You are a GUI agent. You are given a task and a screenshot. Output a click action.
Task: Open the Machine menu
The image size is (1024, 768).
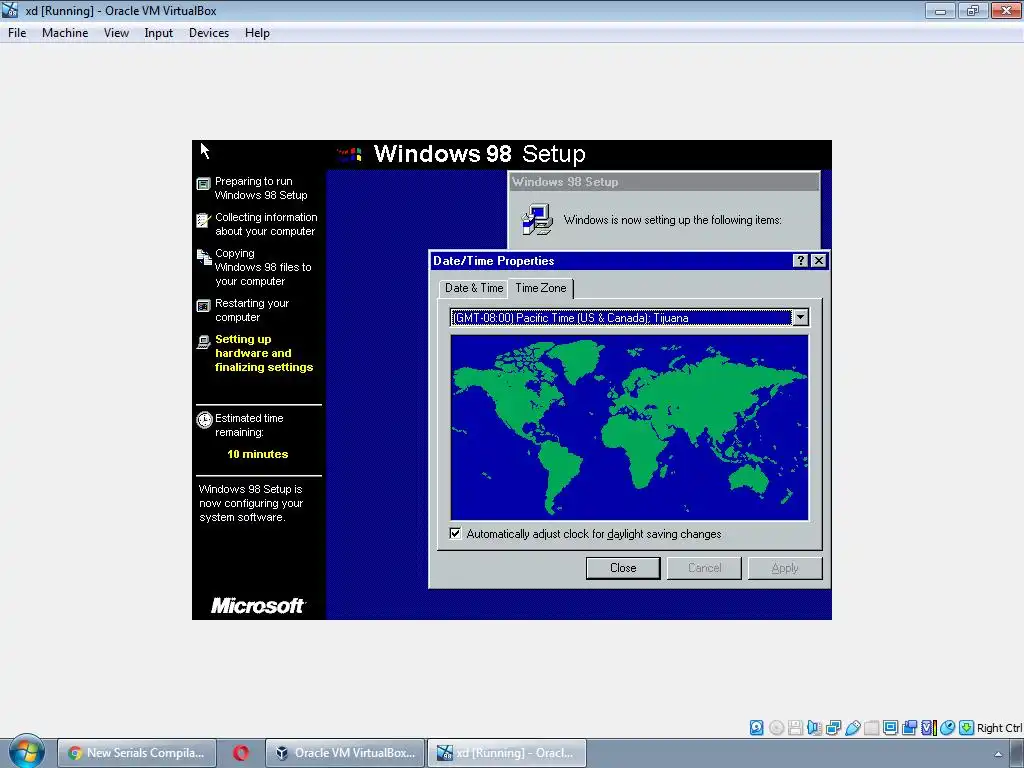pos(65,33)
